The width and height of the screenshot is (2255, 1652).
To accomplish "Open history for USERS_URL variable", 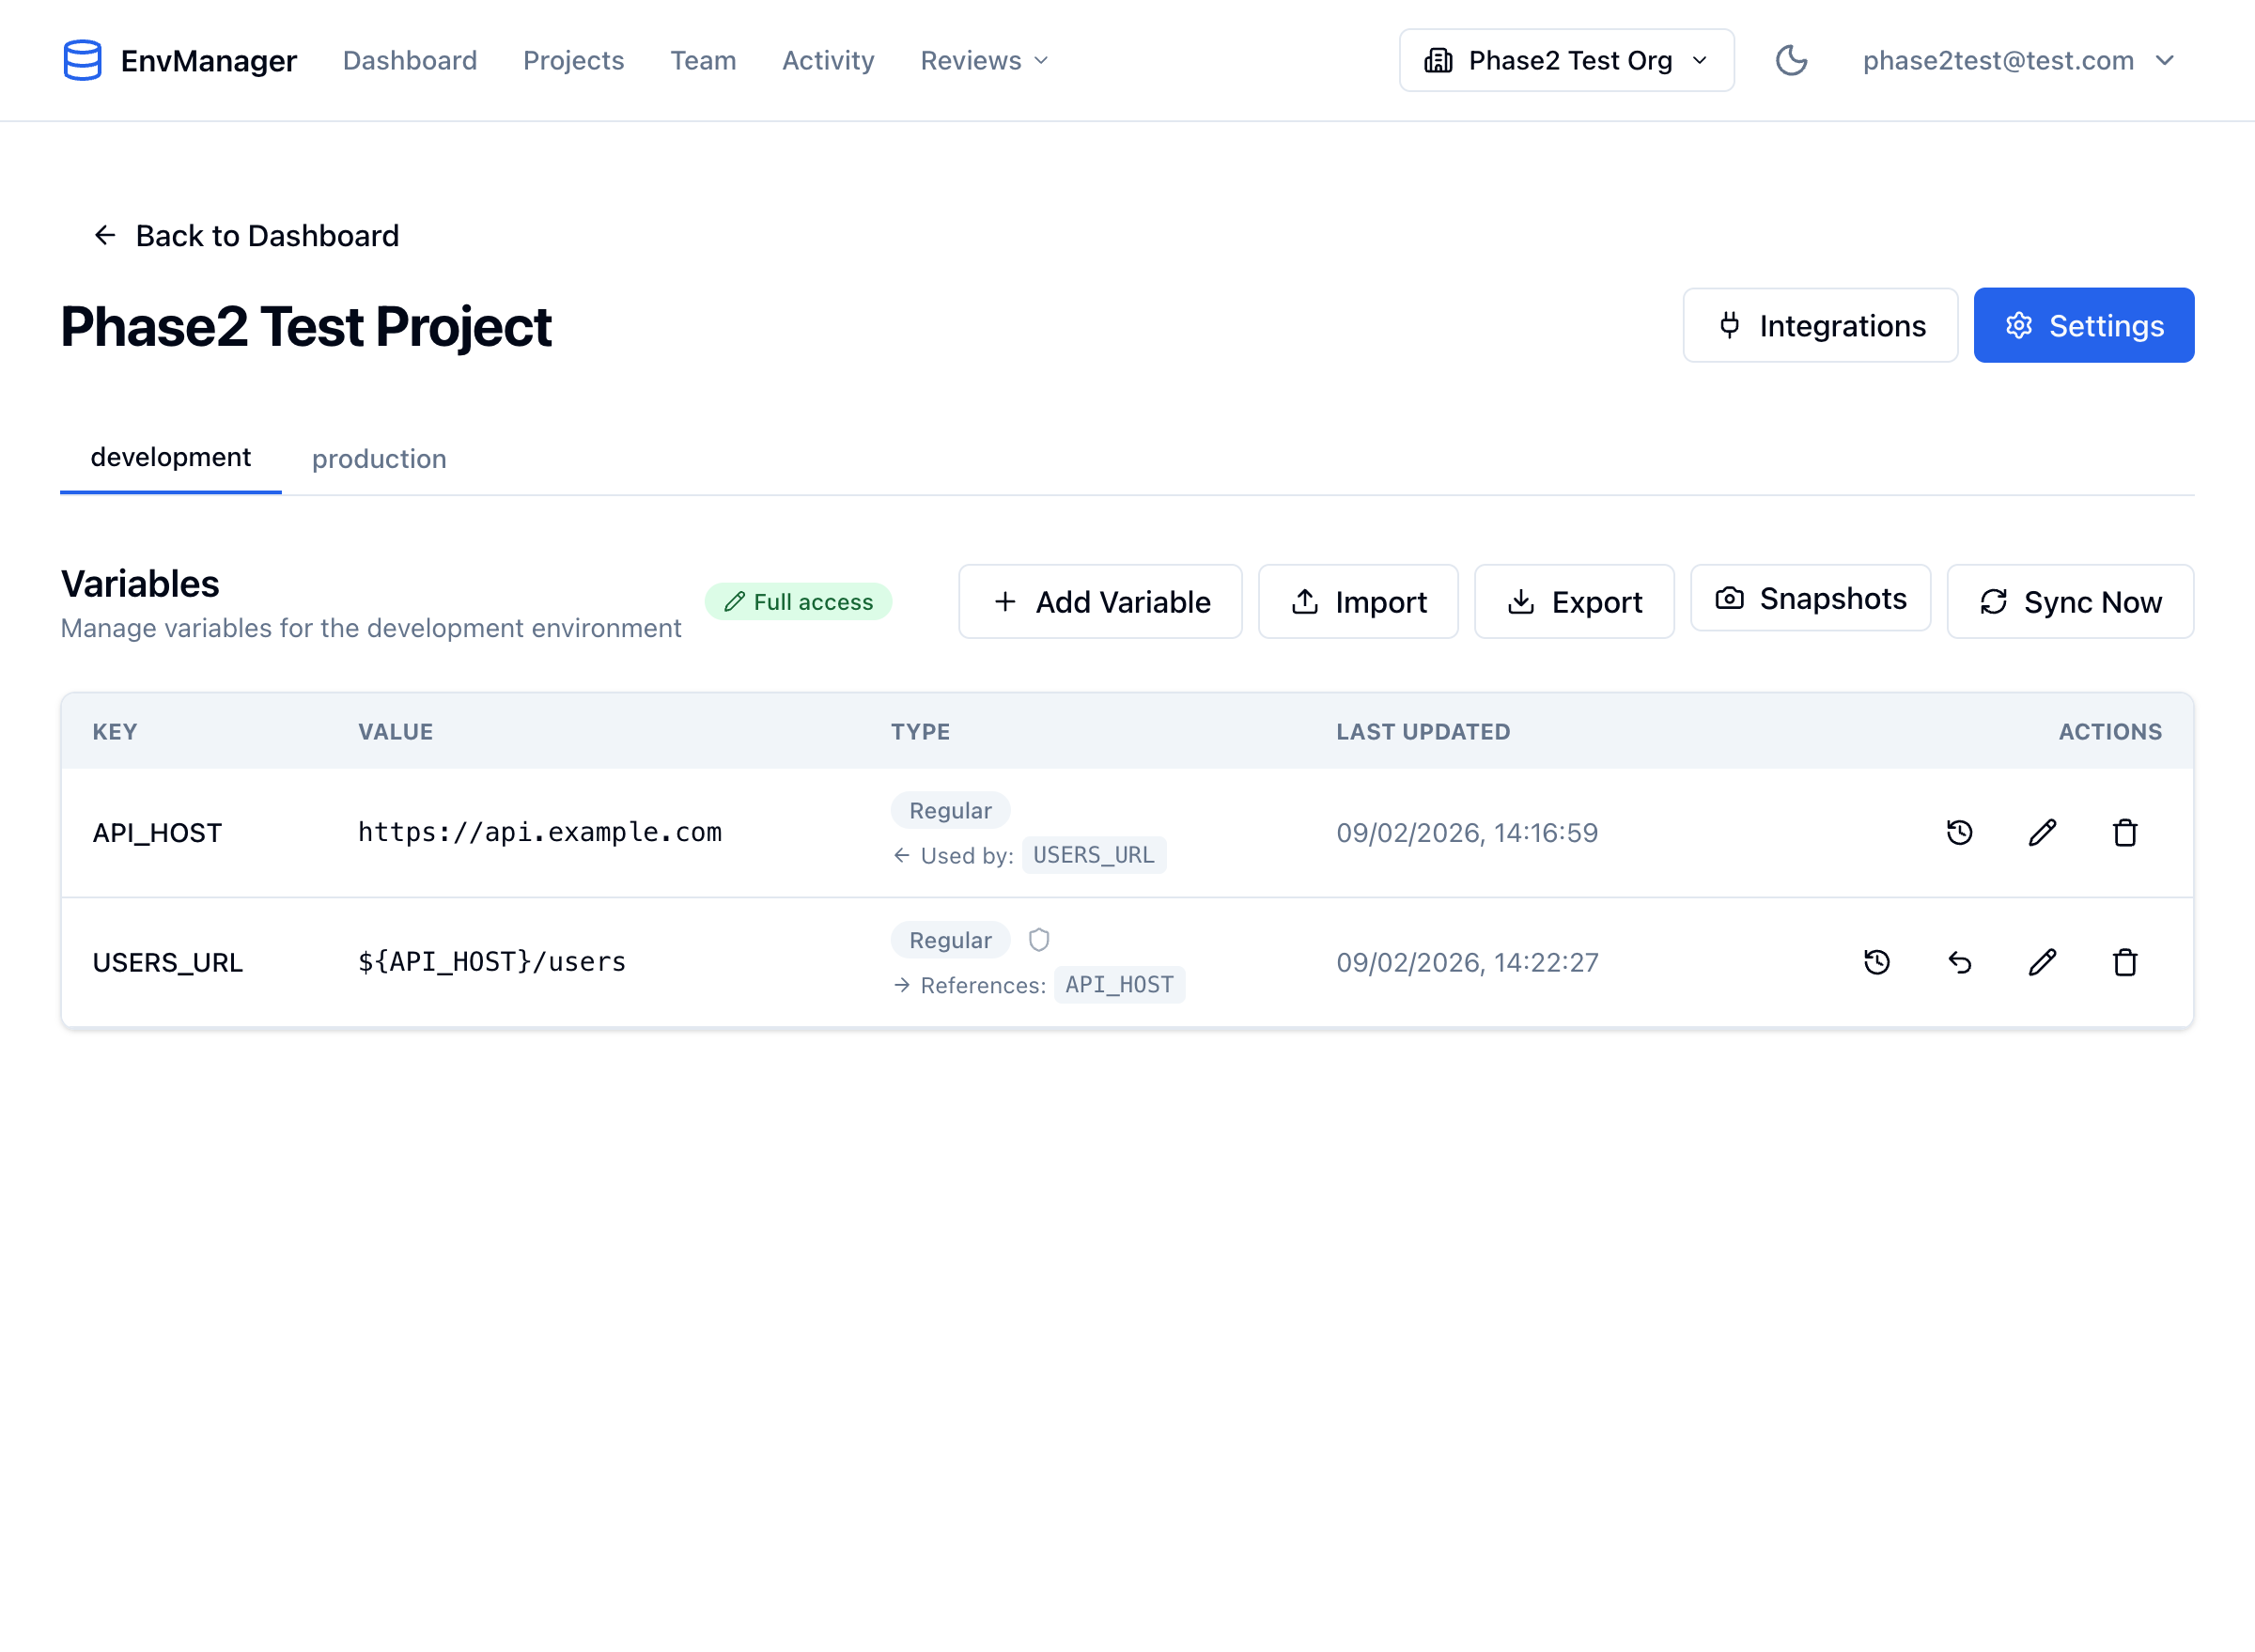I will tap(1877, 962).
